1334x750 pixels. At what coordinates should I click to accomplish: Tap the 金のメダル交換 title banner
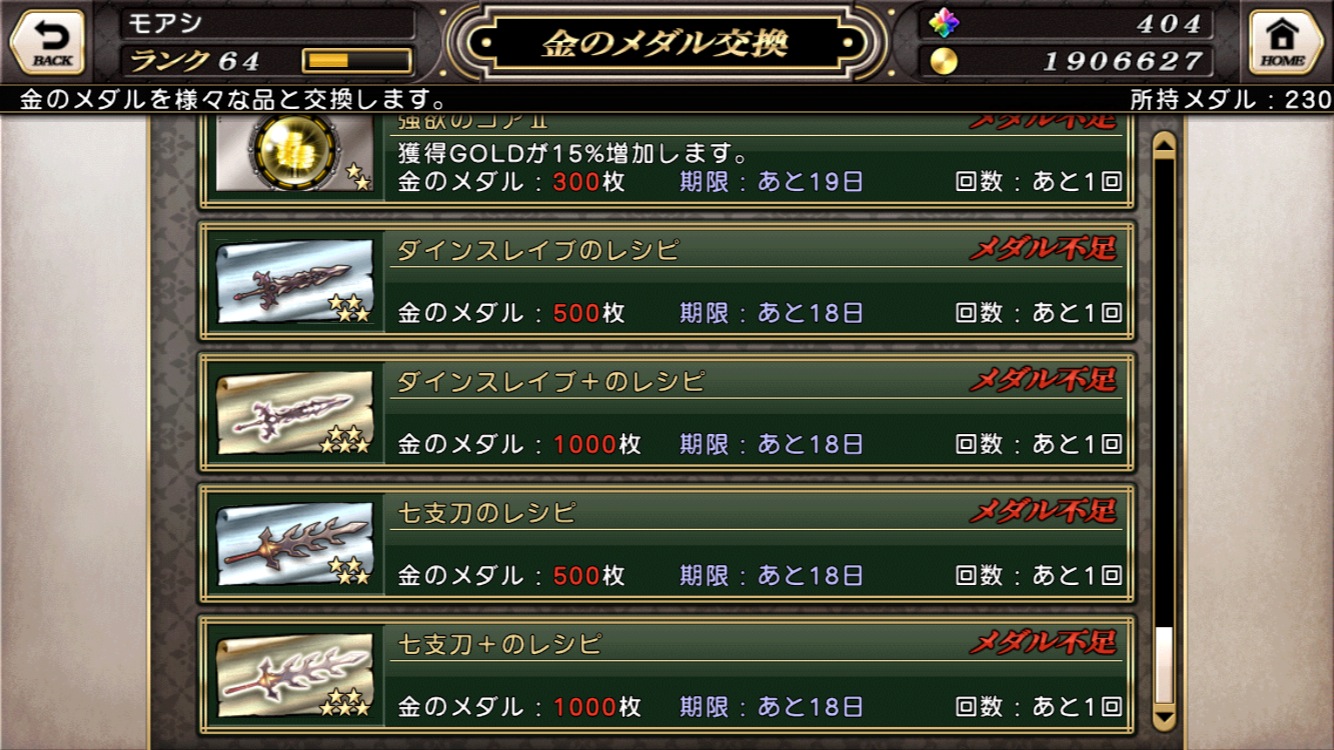(x=665, y=43)
